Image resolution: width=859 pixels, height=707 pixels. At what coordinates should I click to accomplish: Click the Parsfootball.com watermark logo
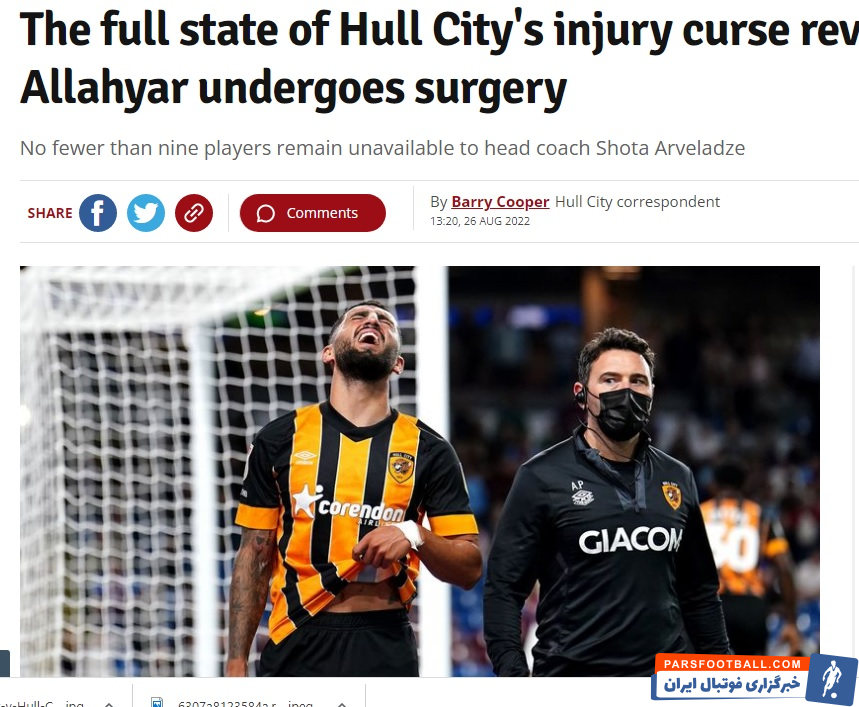[x=754, y=679]
